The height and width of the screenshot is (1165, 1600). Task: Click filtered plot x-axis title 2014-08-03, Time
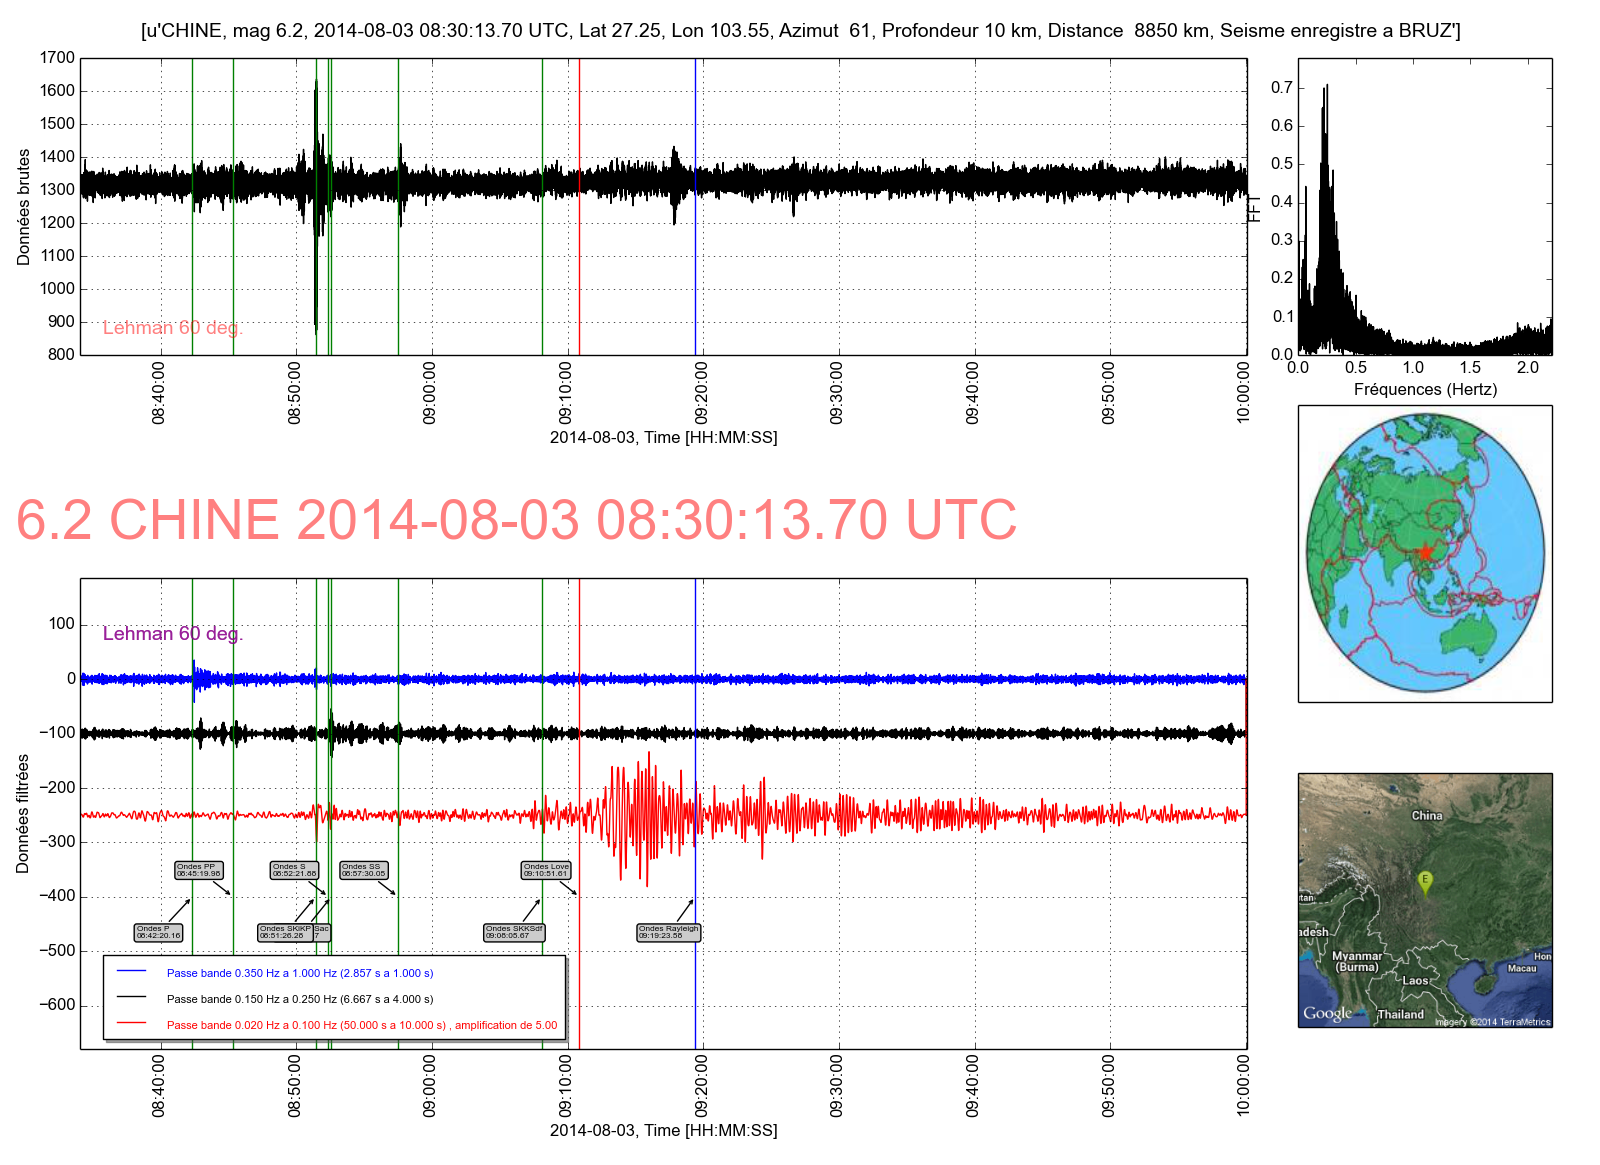(x=663, y=1131)
